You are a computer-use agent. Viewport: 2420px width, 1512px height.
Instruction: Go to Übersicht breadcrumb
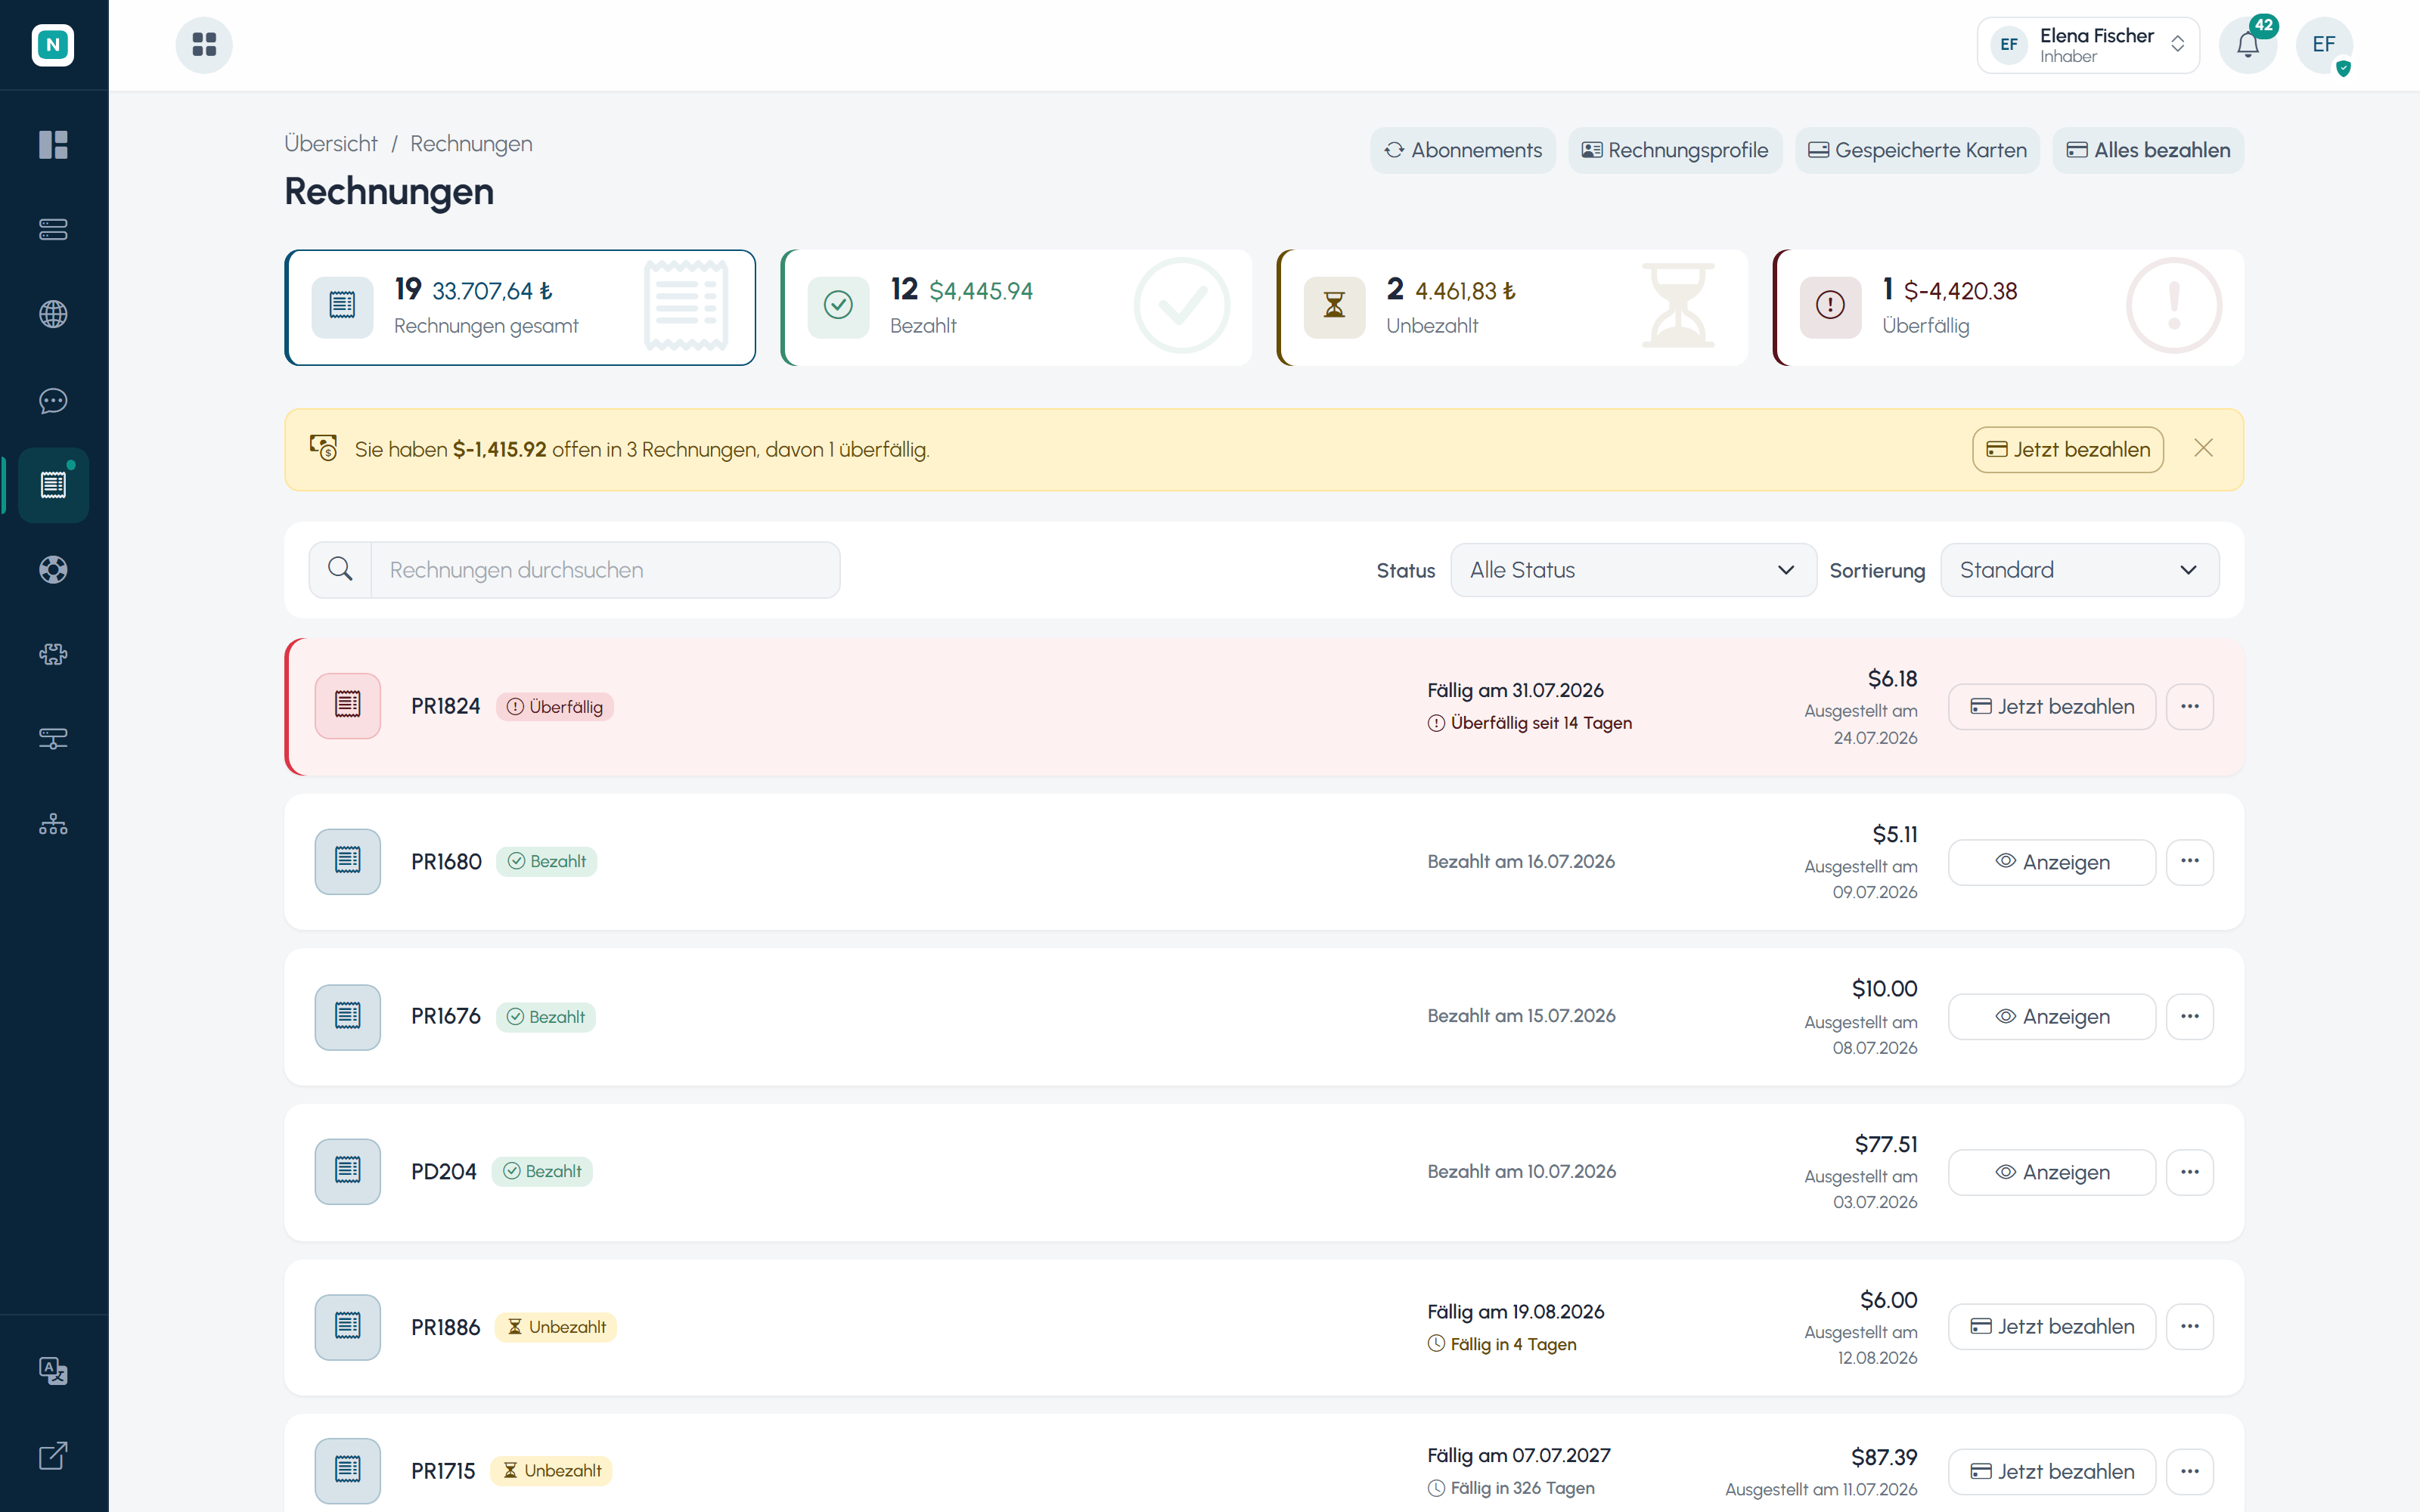[331, 144]
